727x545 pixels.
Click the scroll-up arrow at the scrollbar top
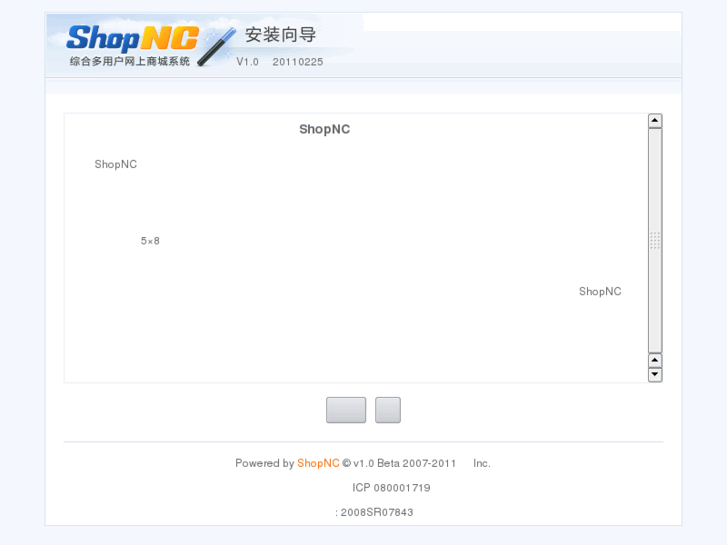(655, 121)
